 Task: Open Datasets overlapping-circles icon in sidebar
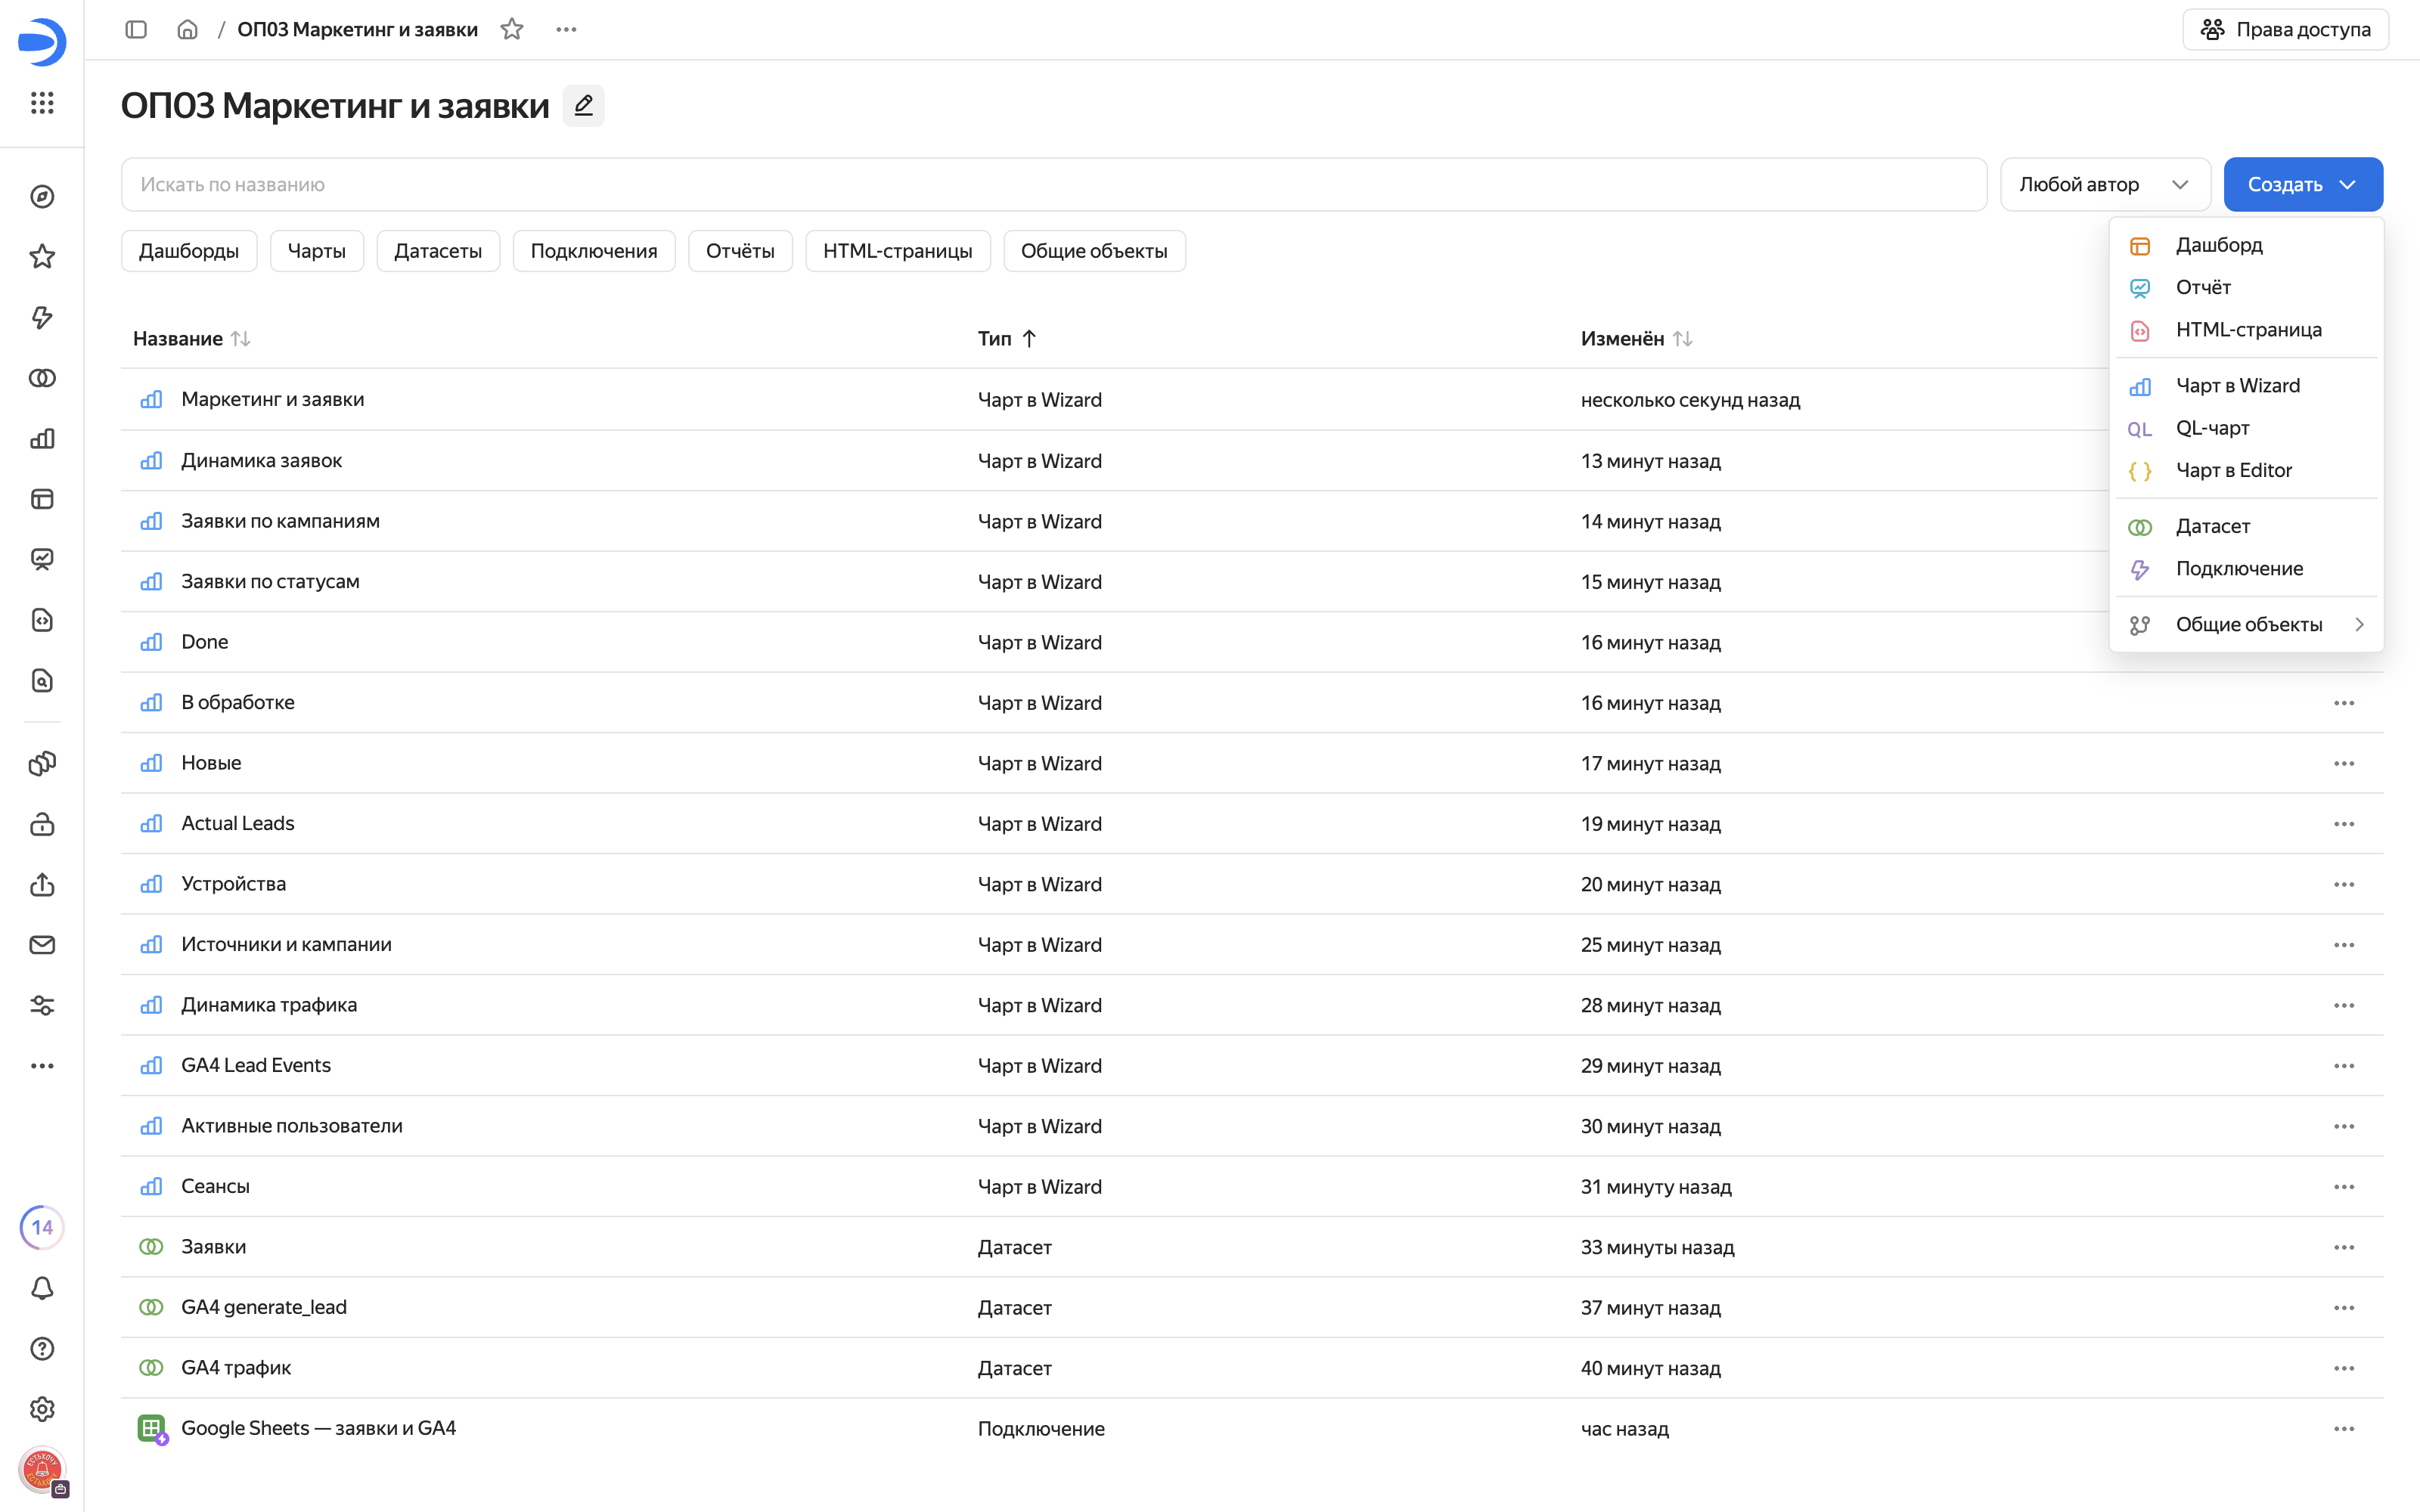(42, 378)
